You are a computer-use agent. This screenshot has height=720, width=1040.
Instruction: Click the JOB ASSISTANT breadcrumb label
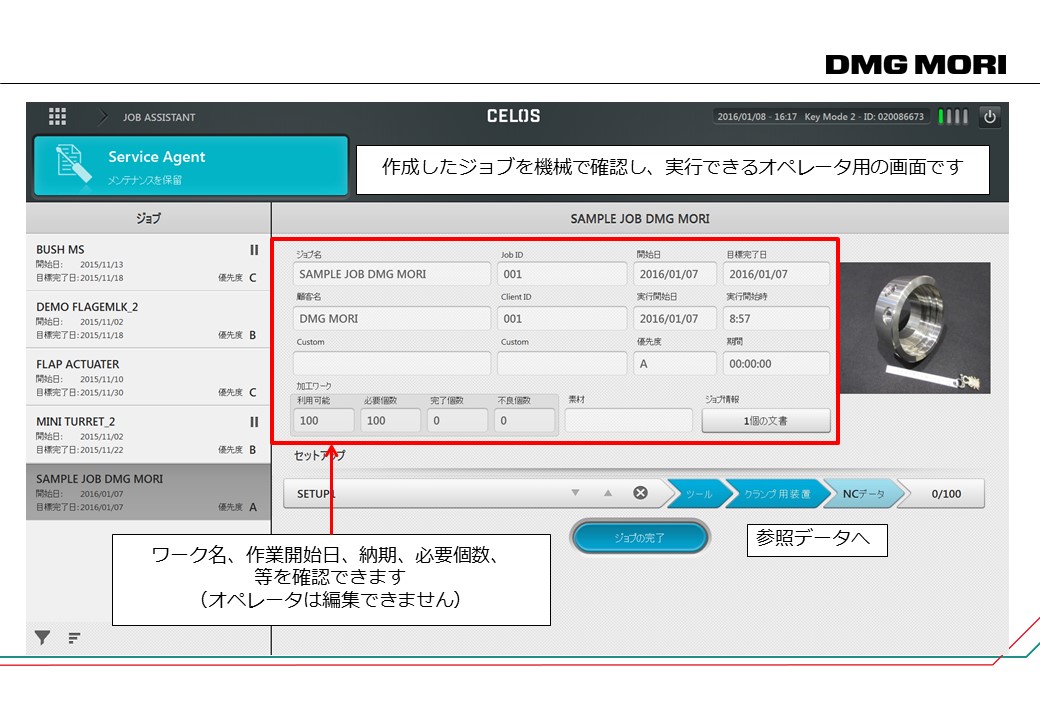coord(159,117)
